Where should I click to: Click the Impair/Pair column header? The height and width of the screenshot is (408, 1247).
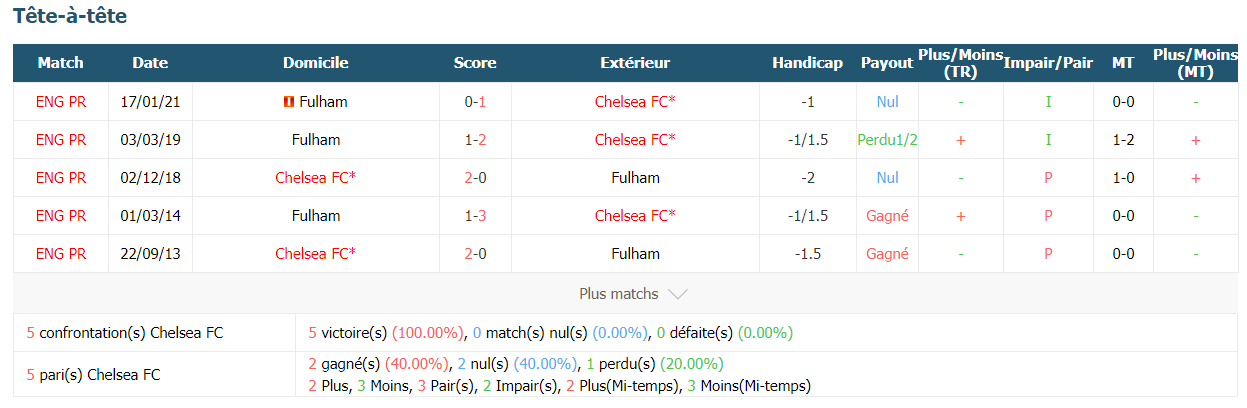pyautogui.click(x=1048, y=63)
